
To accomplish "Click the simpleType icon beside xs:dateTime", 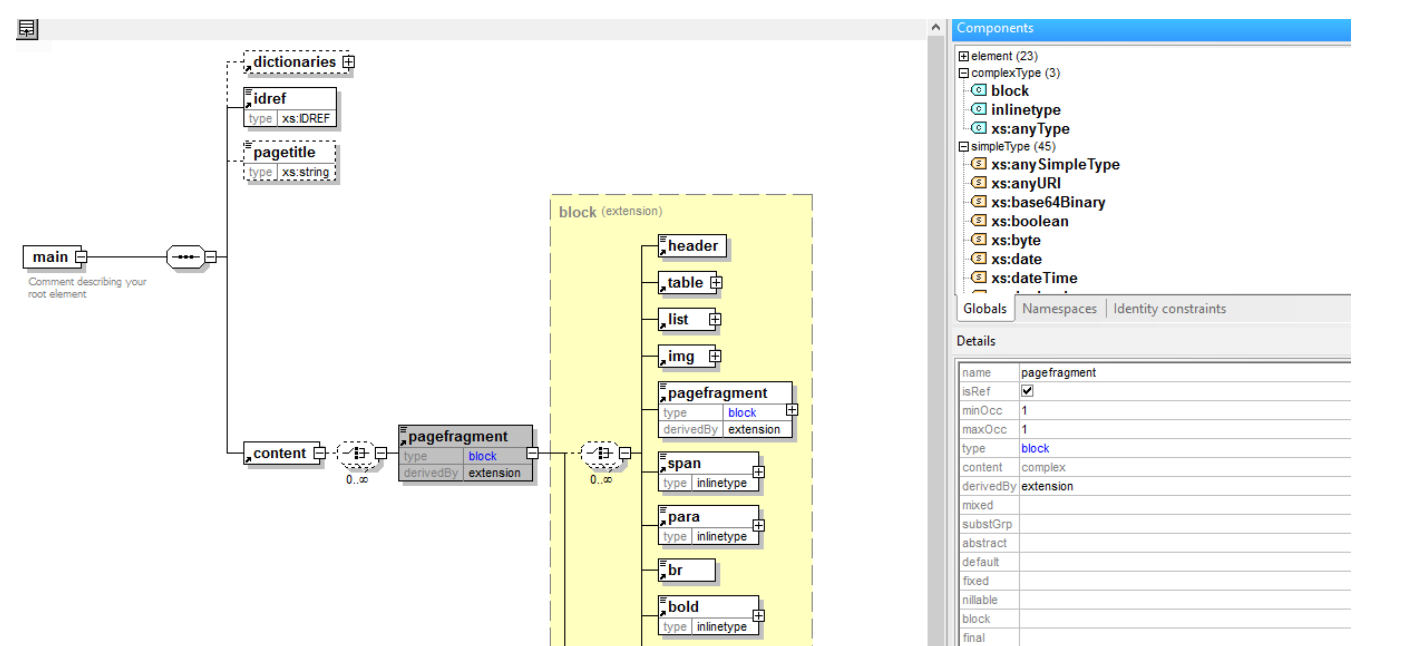I will pos(979,278).
